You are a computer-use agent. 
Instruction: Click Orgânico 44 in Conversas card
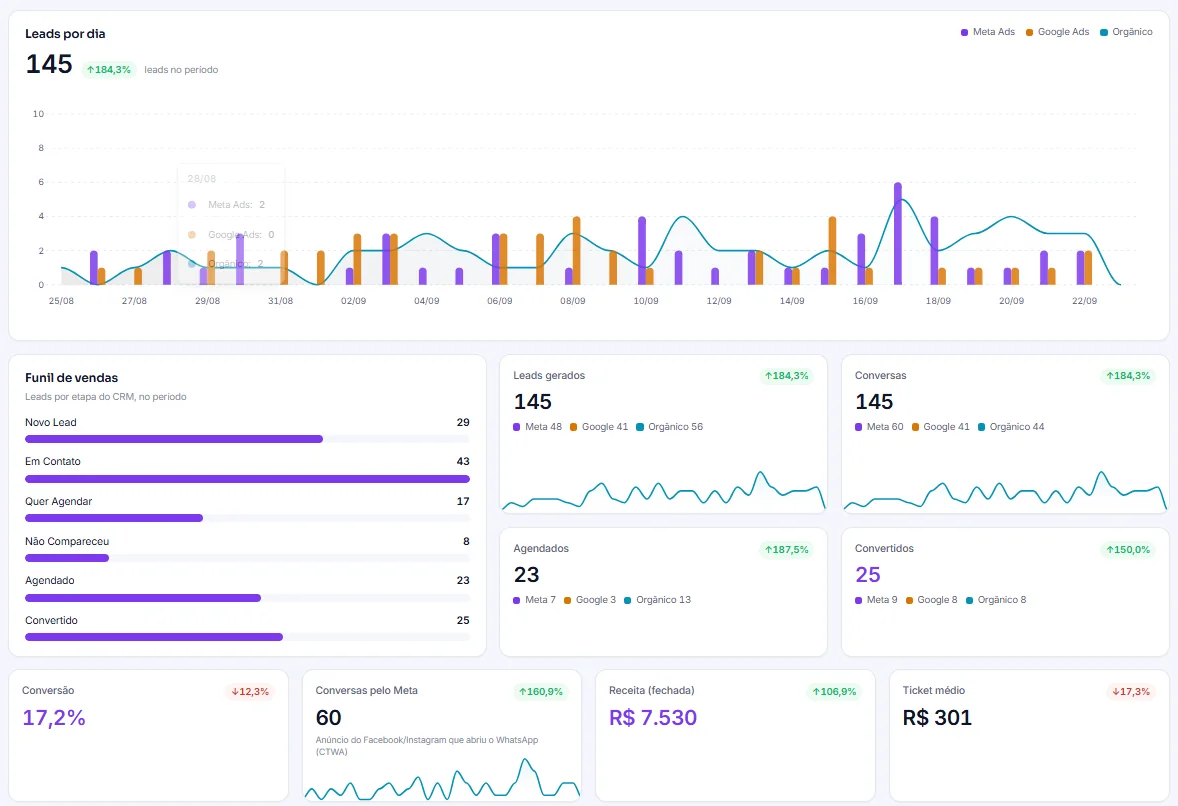1010,427
